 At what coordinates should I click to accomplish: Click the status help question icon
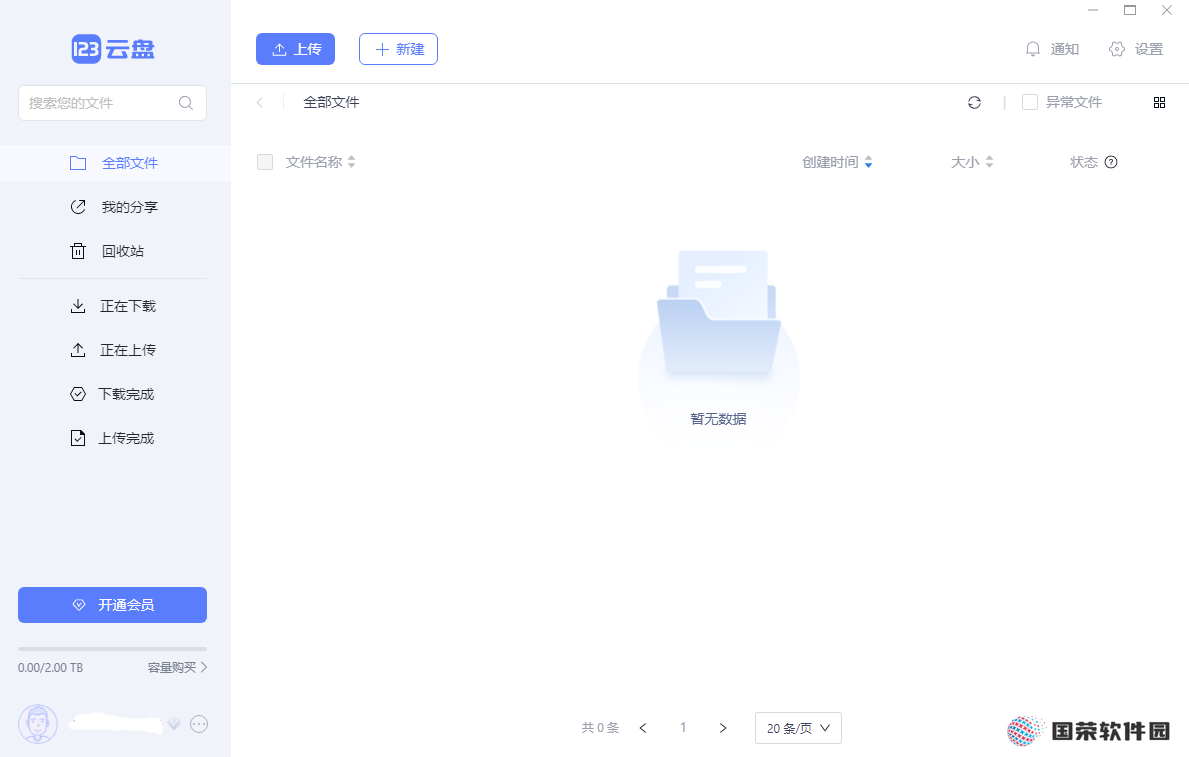coord(1111,162)
